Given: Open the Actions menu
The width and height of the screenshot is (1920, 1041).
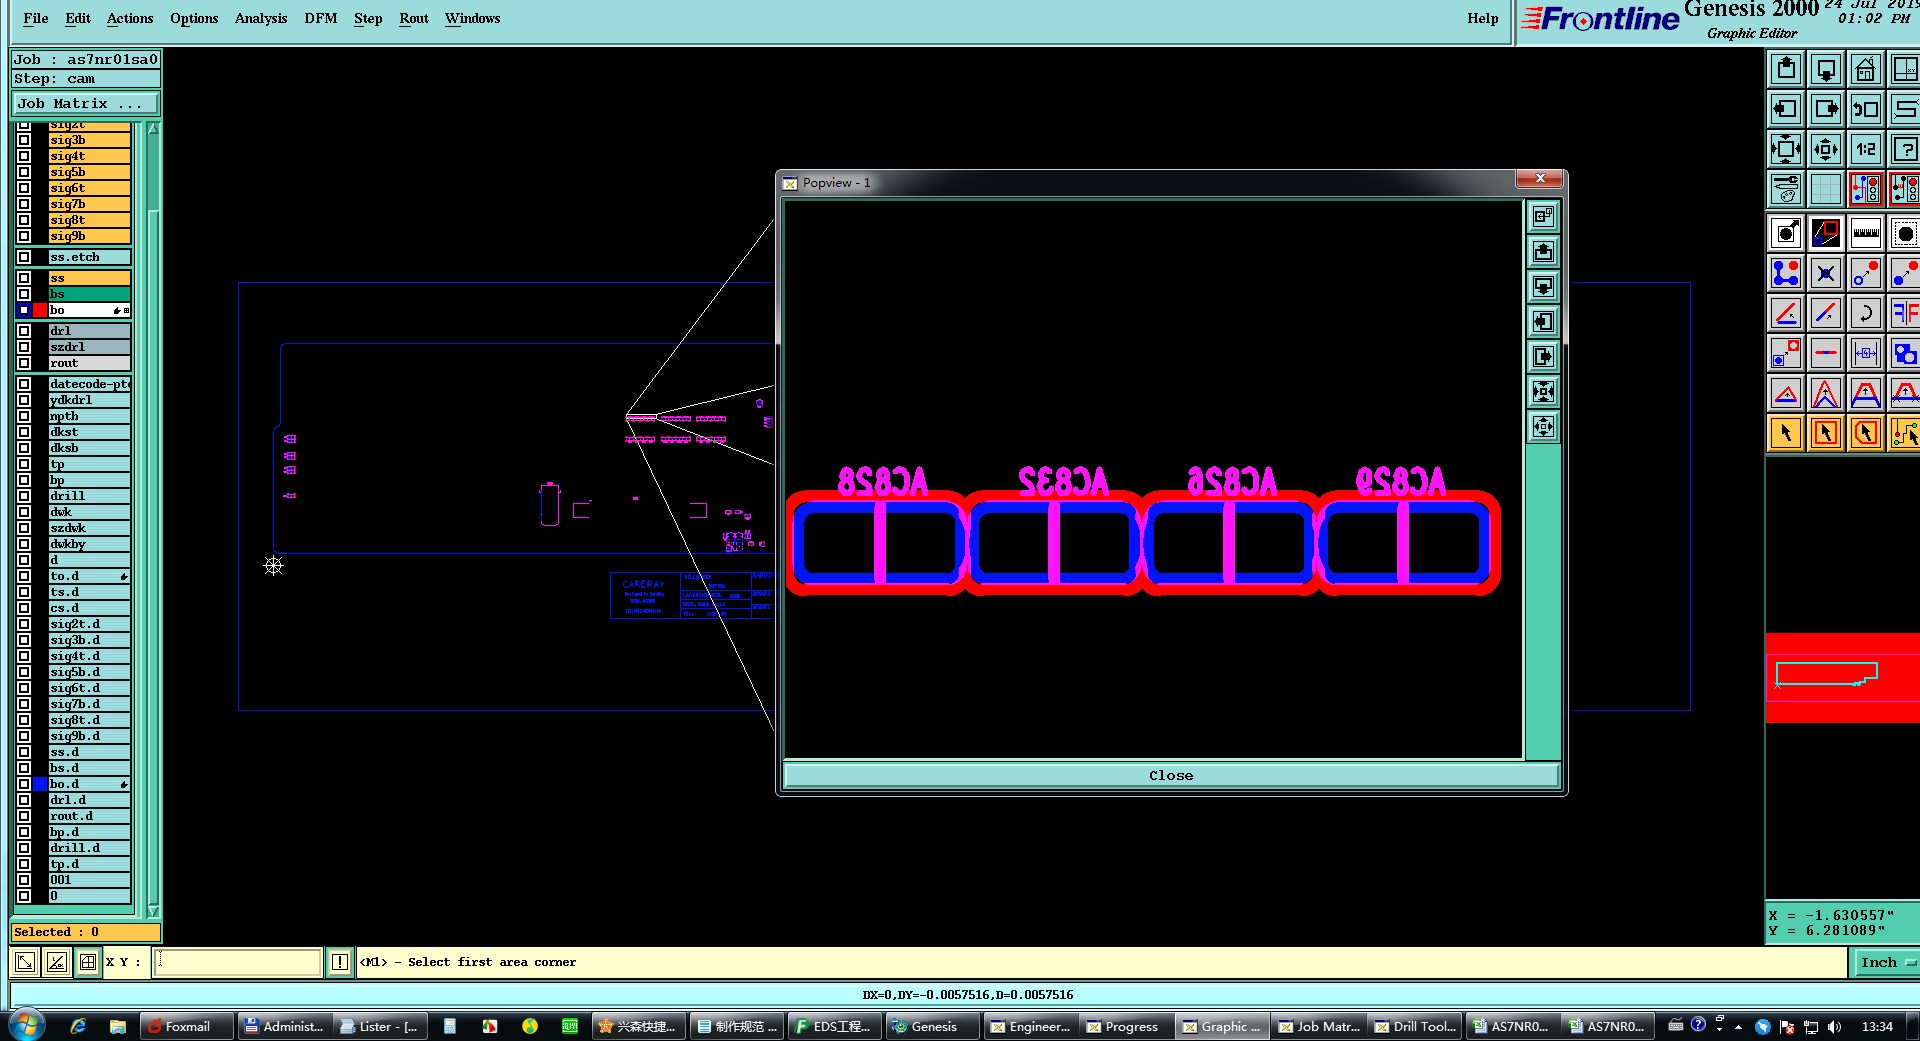Looking at the screenshot, I should [x=130, y=18].
